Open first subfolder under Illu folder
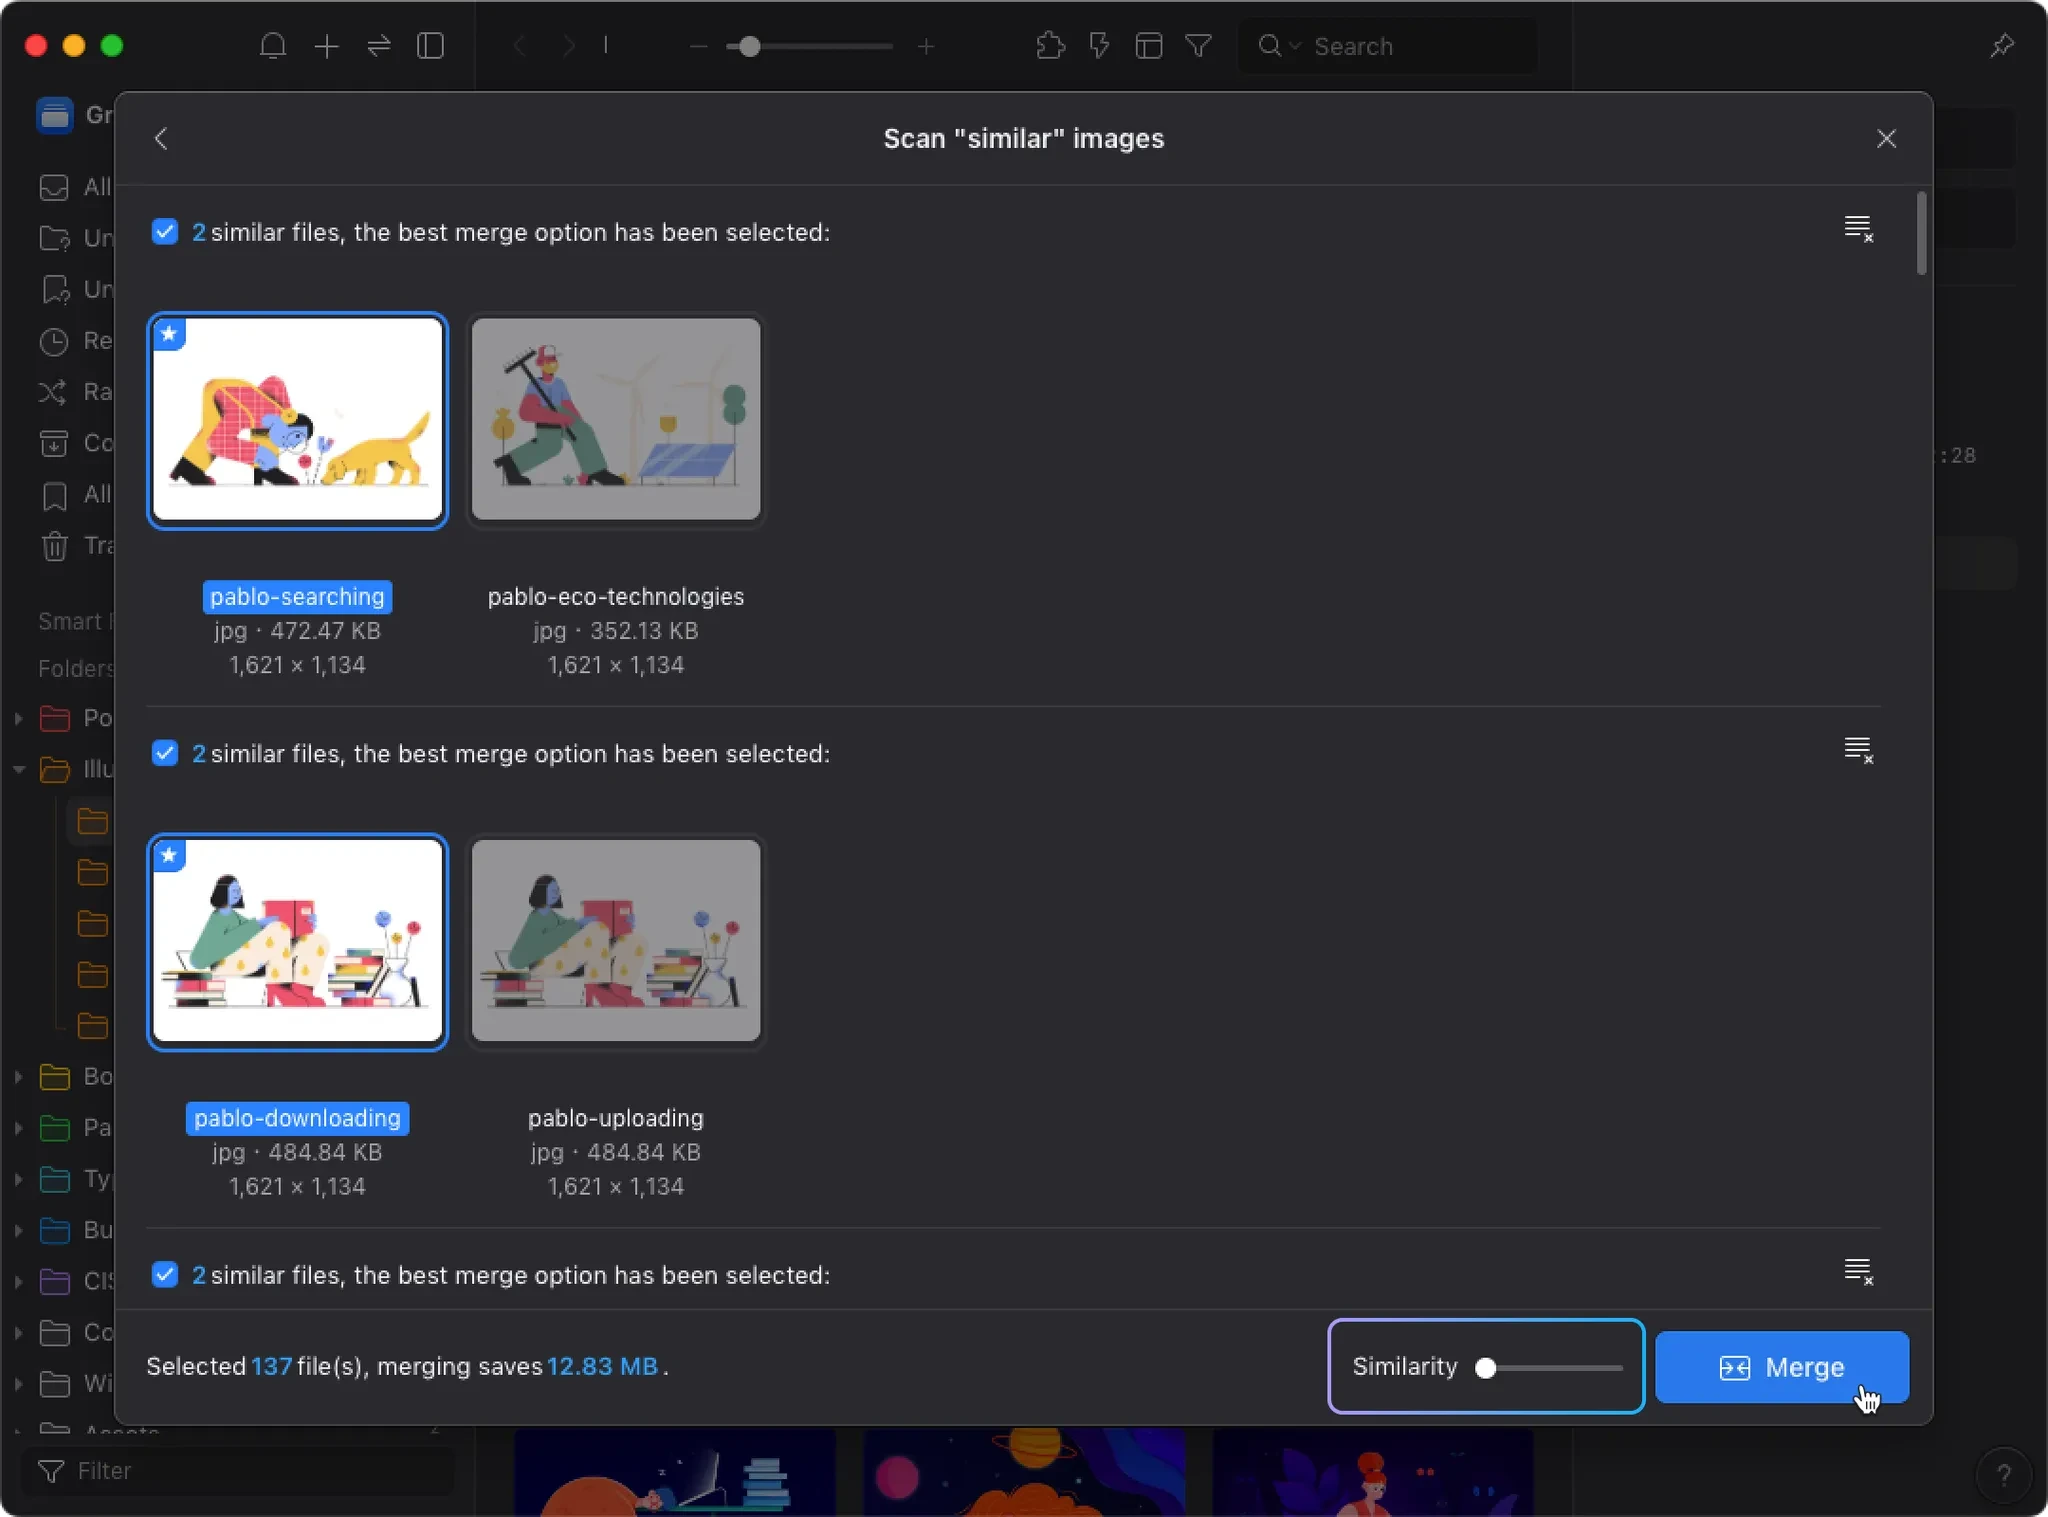This screenshot has width=2048, height=1517. pyautogui.click(x=92, y=822)
